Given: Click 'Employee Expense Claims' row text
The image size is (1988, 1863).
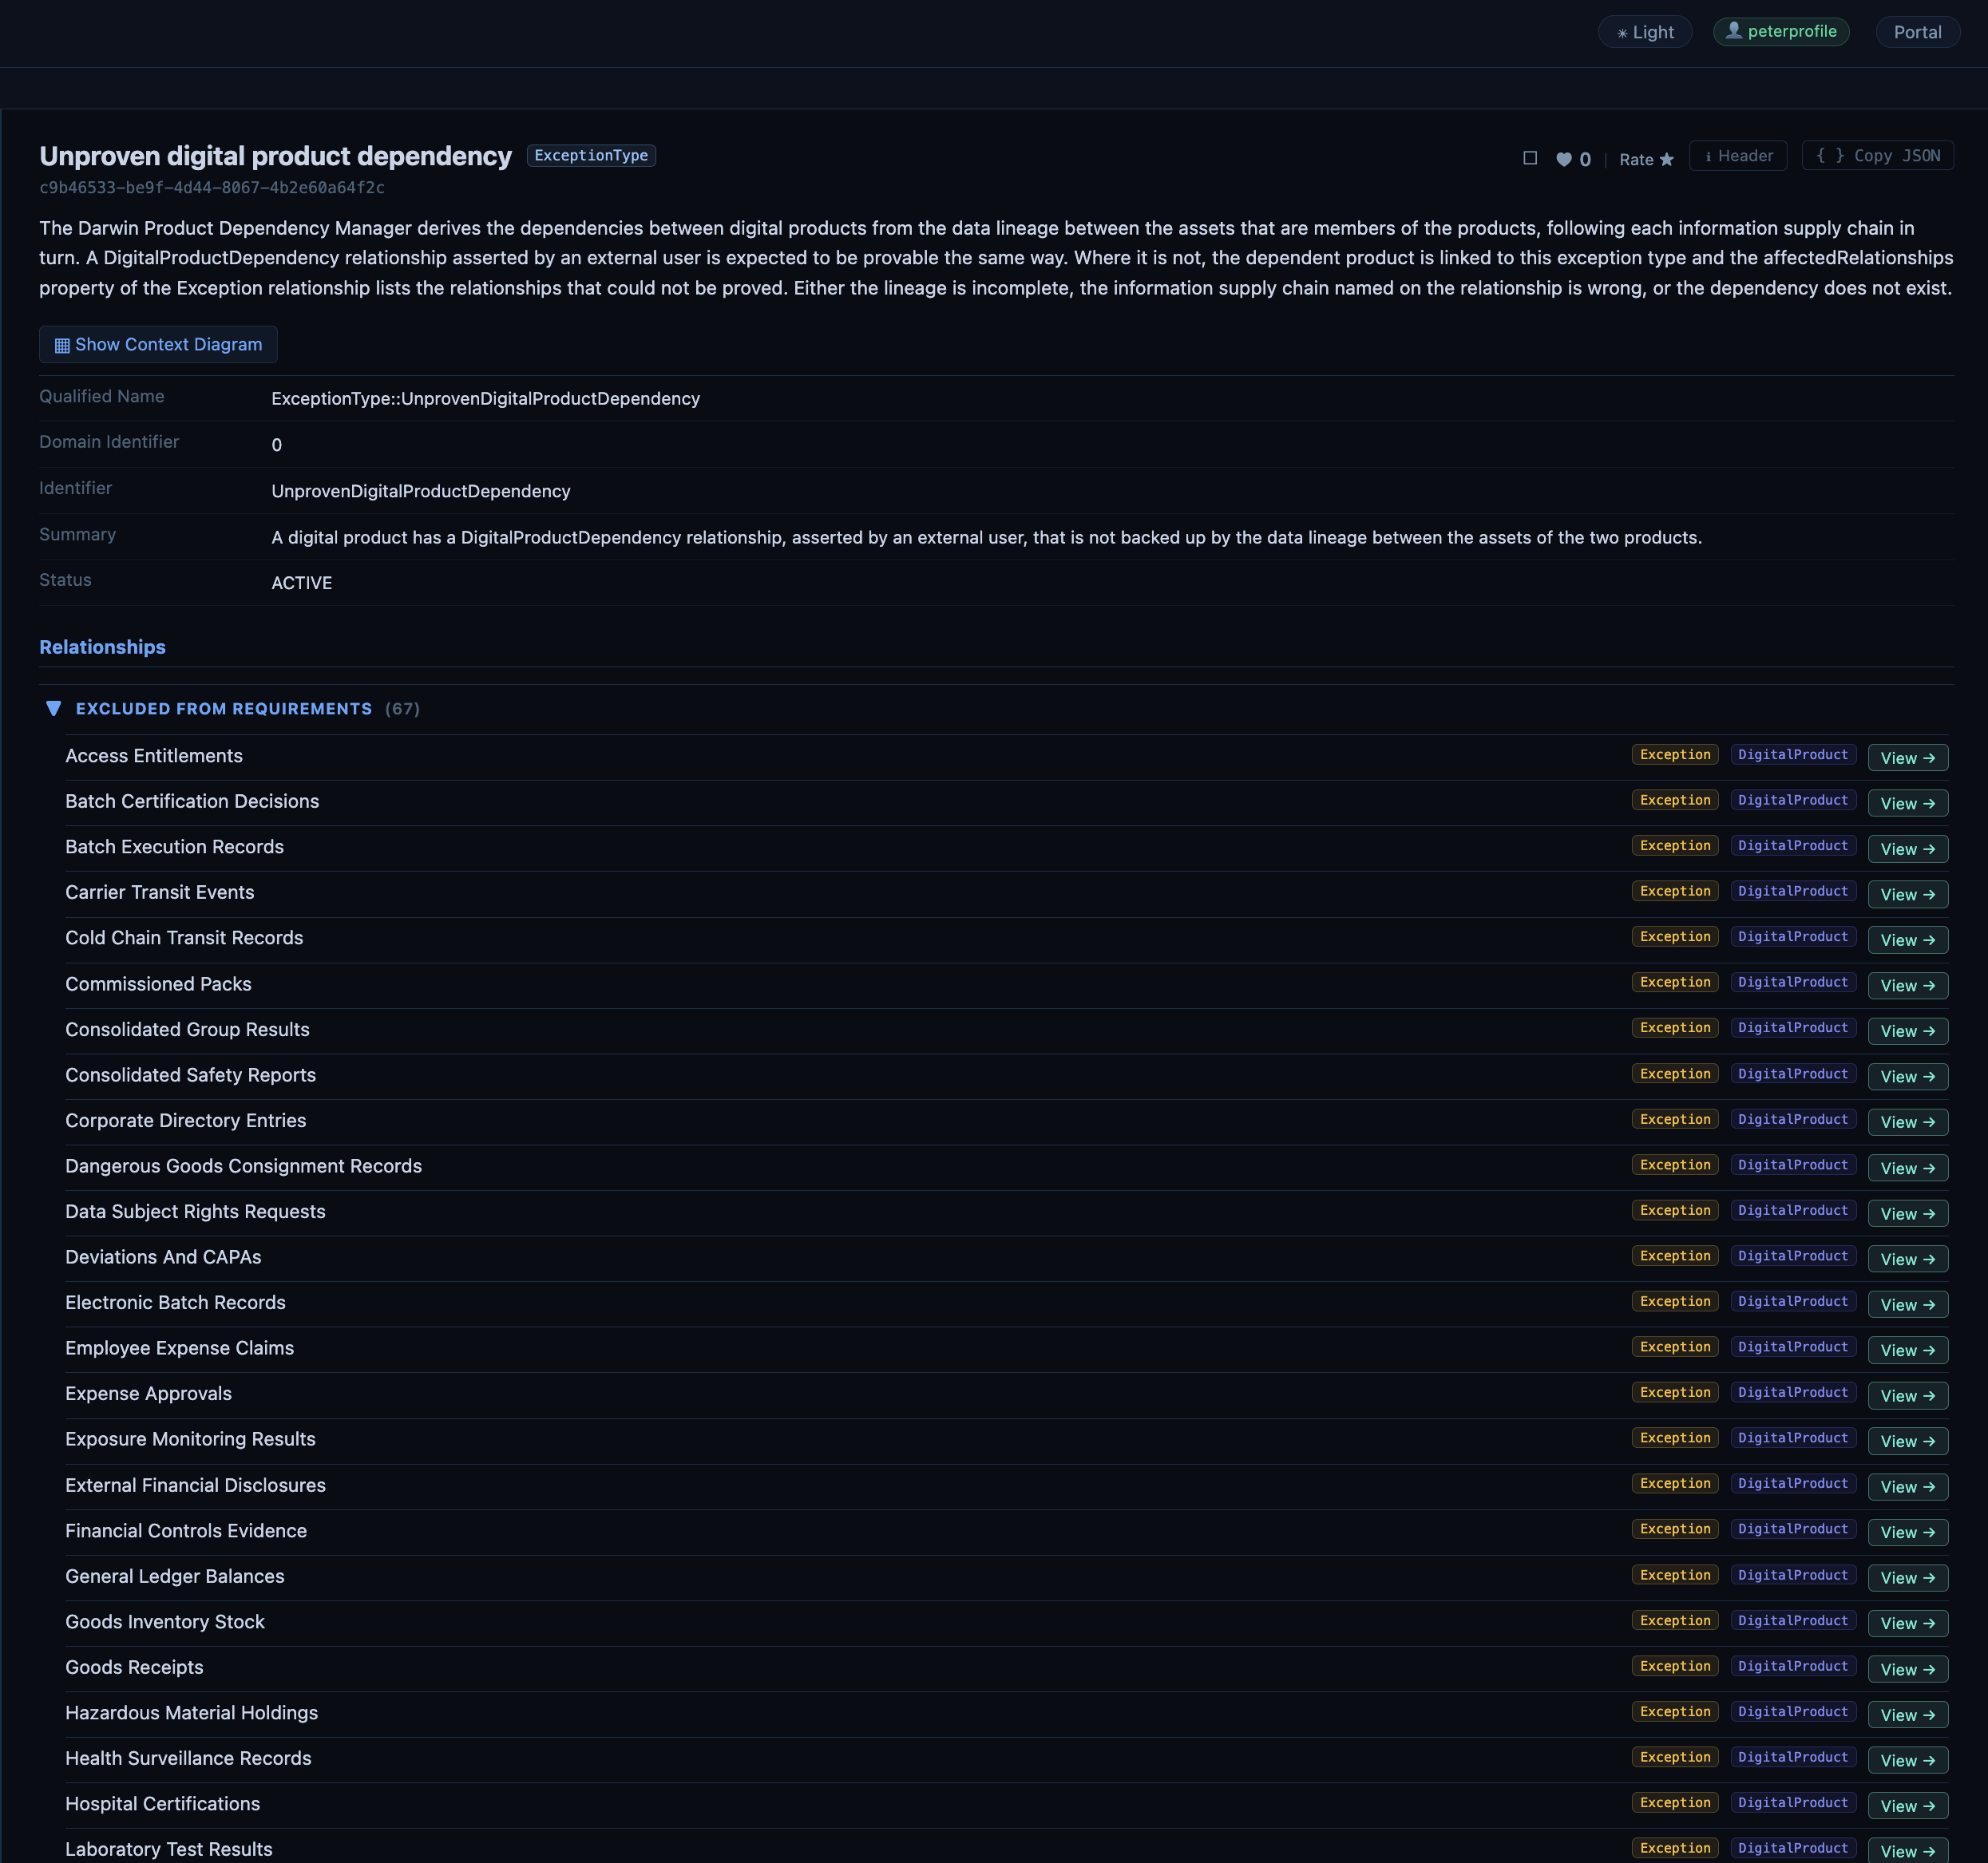Looking at the screenshot, I should click(179, 1348).
